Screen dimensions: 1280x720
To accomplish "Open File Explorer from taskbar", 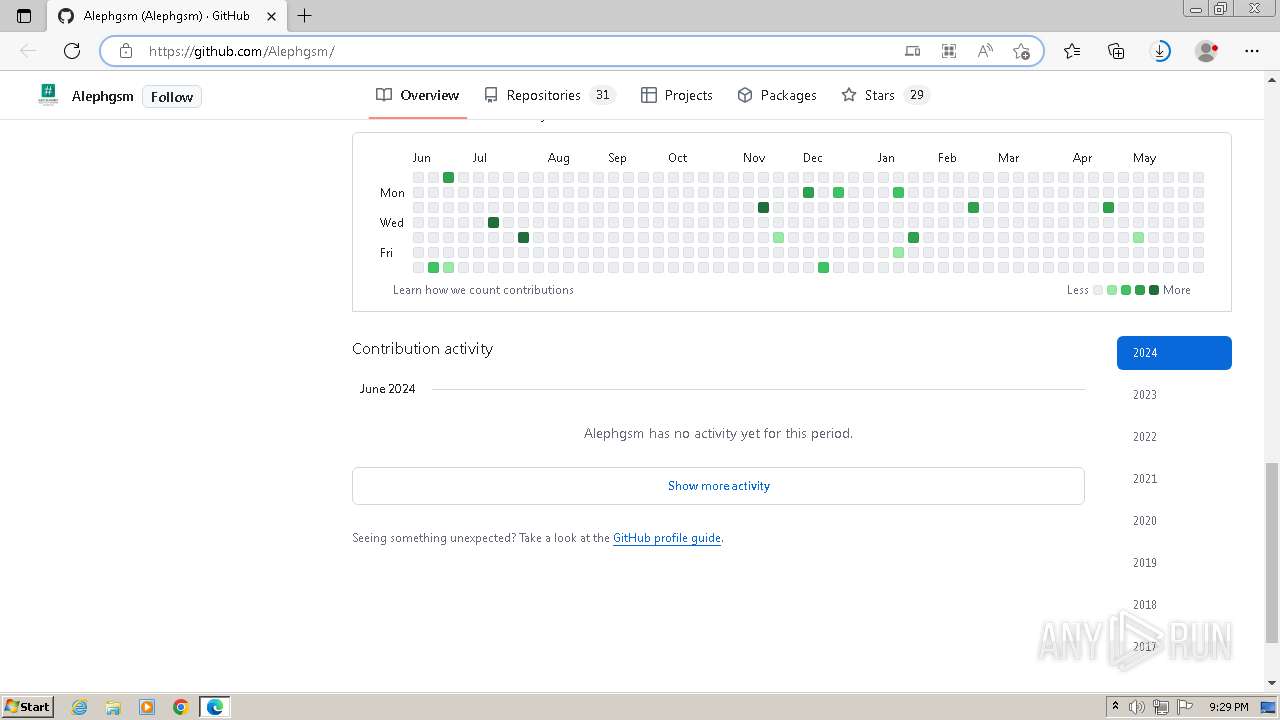I will (x=113, y=707).
